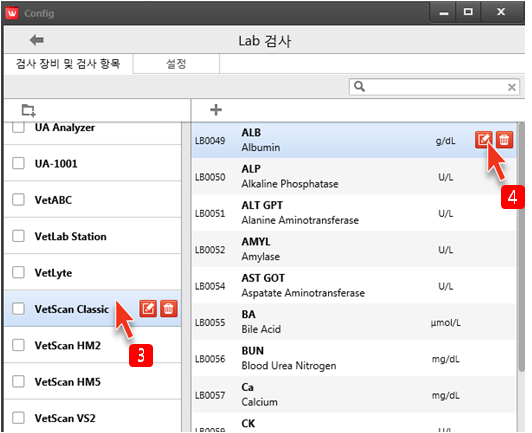Click the mg/dL unit of BUN
The image size is (532, 433).
[445, 359]
